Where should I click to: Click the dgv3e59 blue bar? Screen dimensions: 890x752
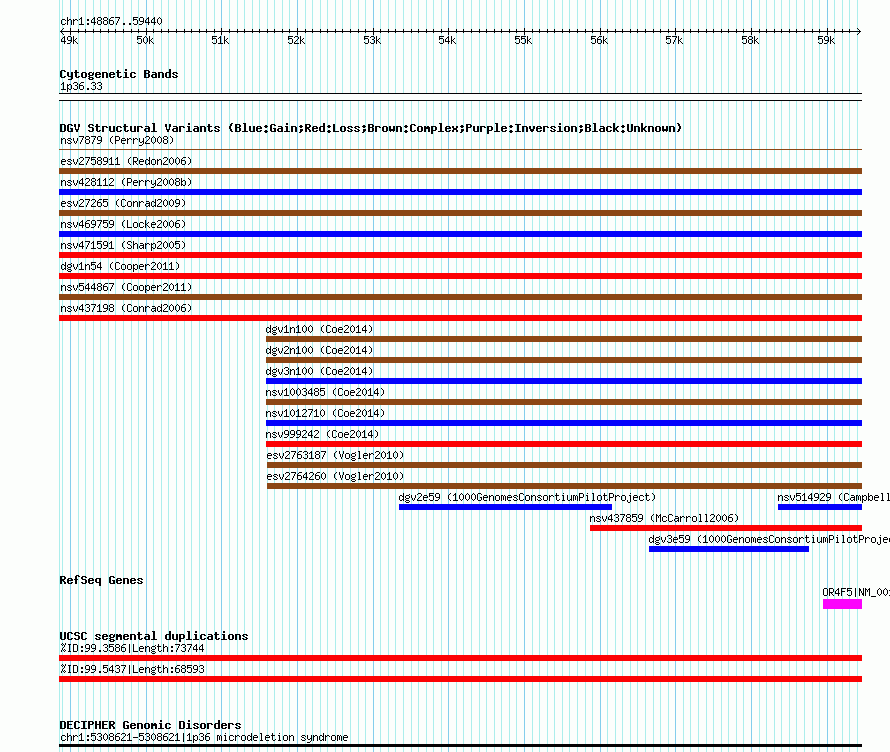click(x=729, y=549)
